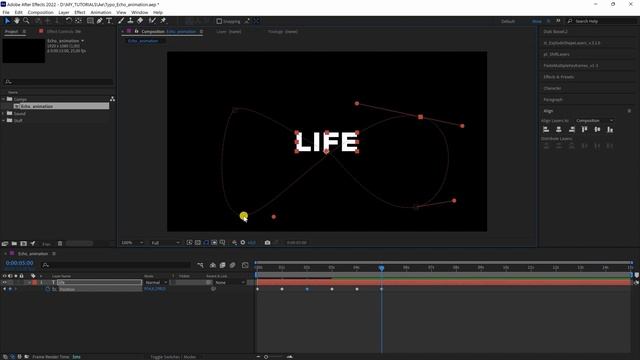This screenshot has width=640, height=360.
Task: Click the red label color of Life layer
Action: pos(35,282)
